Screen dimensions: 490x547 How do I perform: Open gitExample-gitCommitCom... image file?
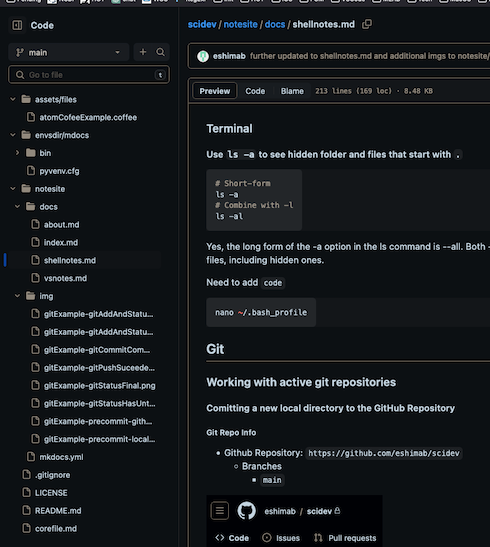pos(97,350)
